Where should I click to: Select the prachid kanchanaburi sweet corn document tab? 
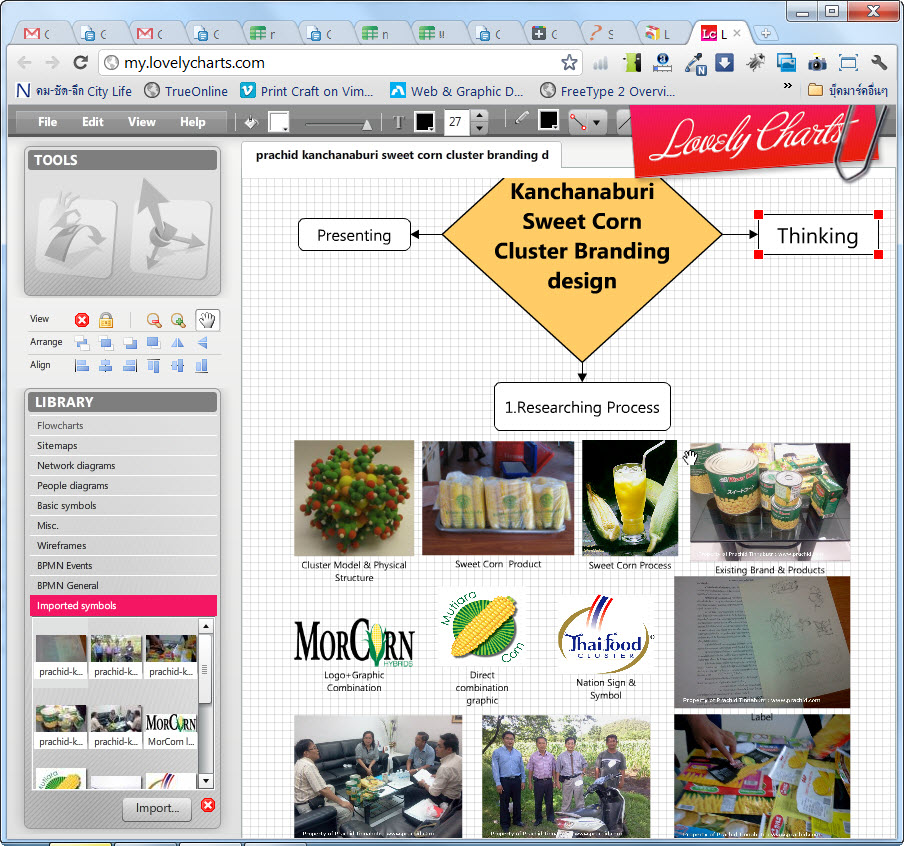point(402,155)
